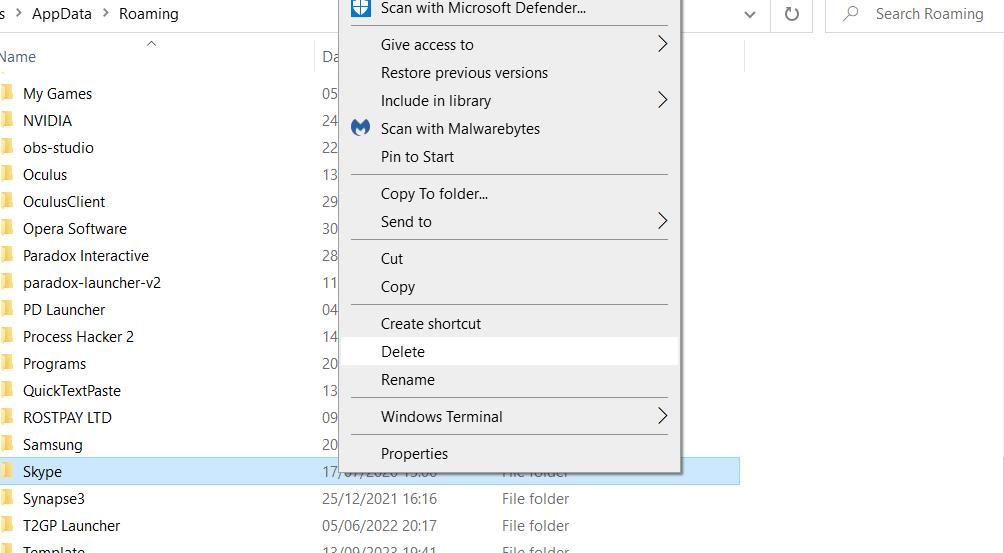Screen dimensions: 1004x553
Task: Select the Samsung folder name
Action: click(53, 444)
